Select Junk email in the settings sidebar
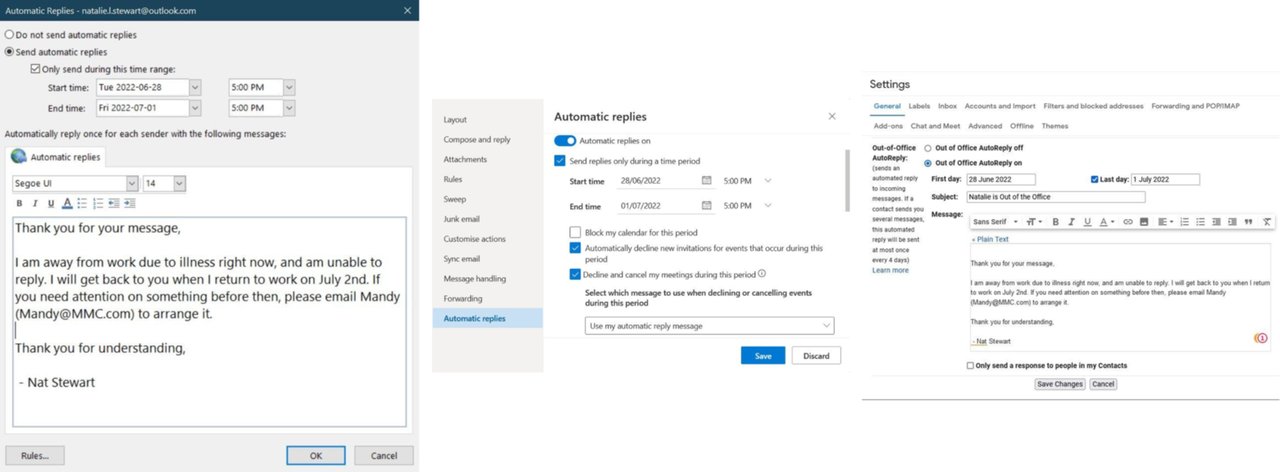Viewport: 1280px width, 472px height. click(462, 219)
